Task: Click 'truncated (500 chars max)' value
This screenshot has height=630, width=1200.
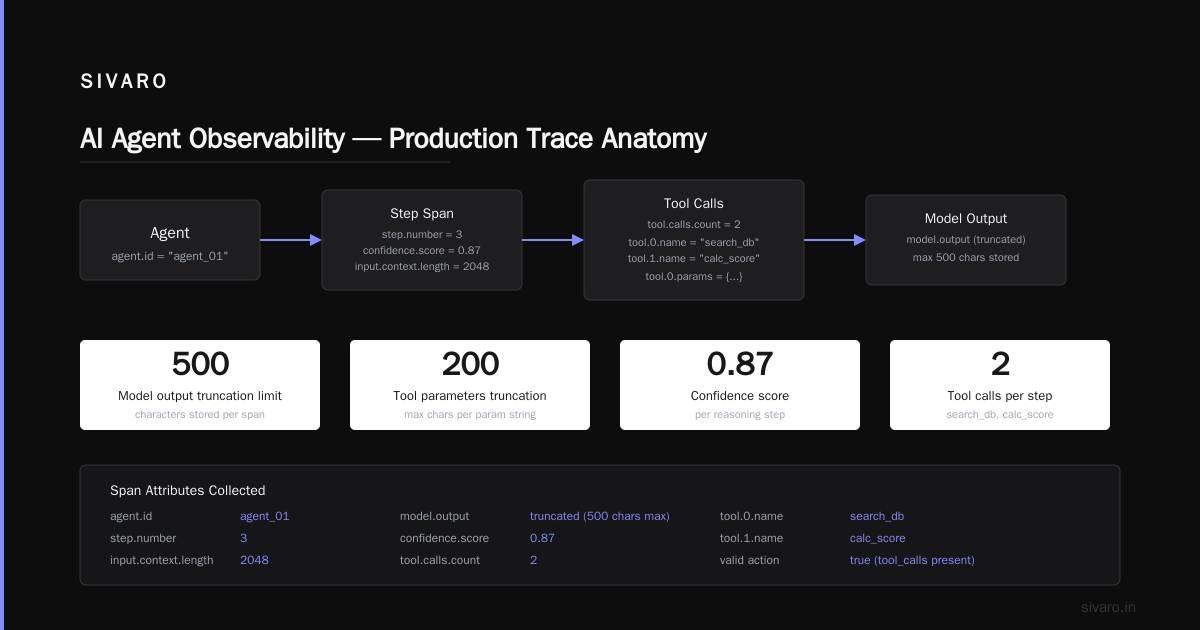Action: click(x=600, y=516)
